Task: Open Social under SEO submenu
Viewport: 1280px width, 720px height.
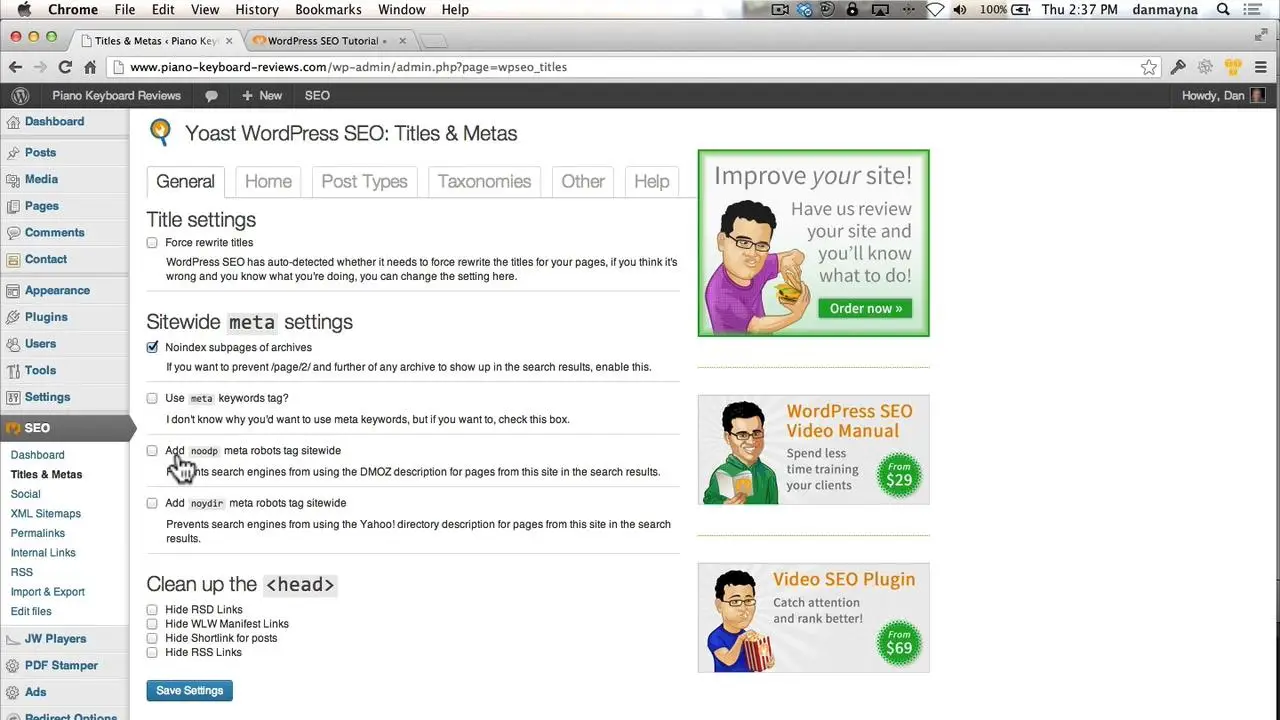Action: (x=26, y=494)
